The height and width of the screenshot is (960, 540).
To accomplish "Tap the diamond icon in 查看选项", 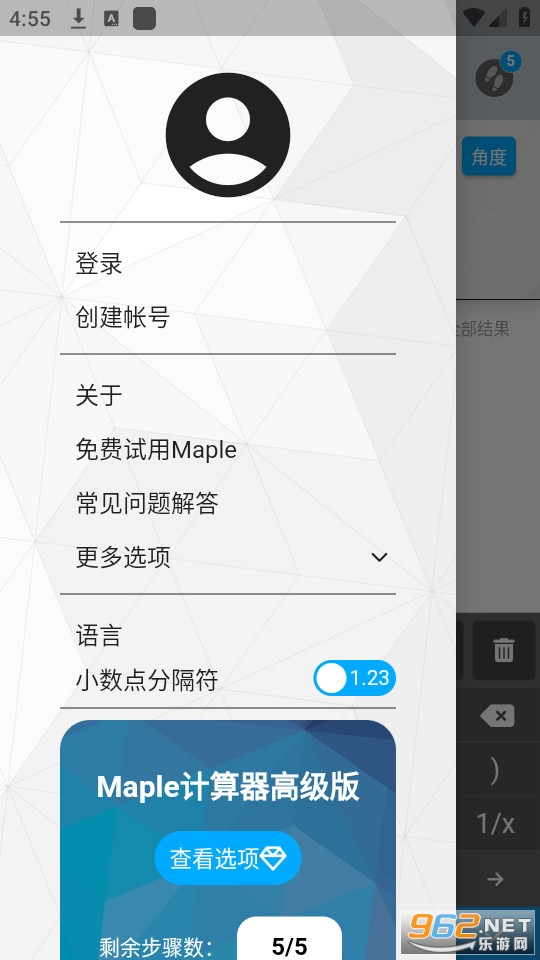I will tap(272, 858).
